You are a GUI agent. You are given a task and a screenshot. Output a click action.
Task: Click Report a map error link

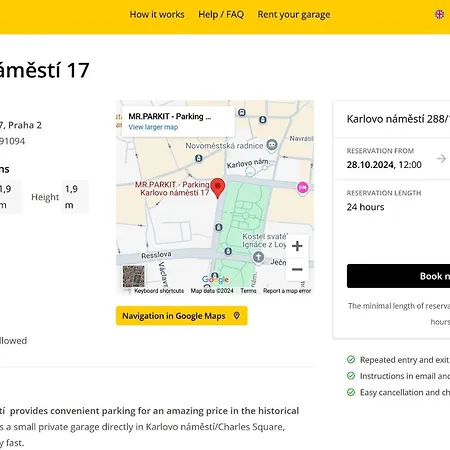click(x=287, y=291)
